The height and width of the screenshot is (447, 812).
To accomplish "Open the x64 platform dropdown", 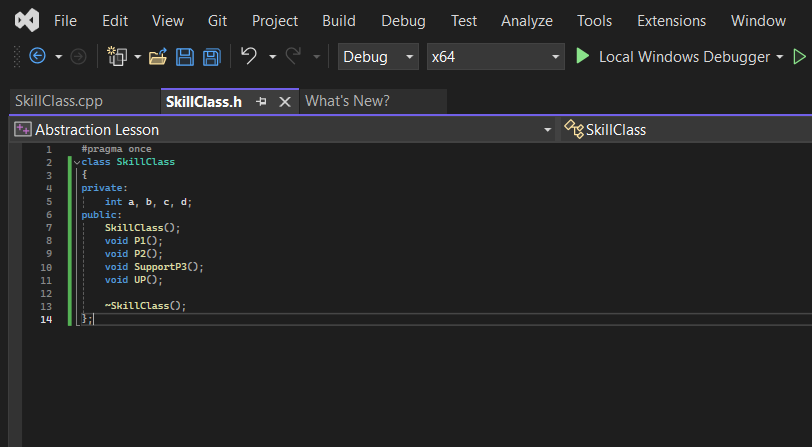I will coord(496,56).
